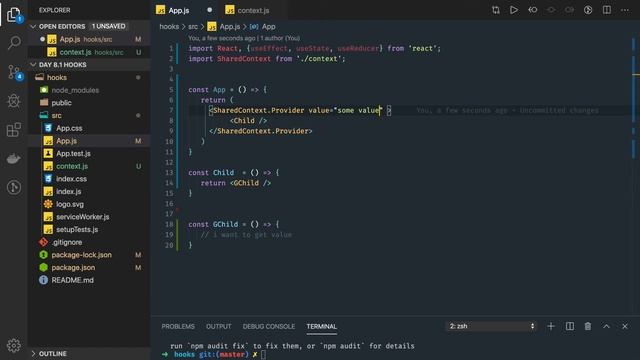The image size is (640, 360).
Task: Click src in the breadcrumb path
Action: [x=193, y=27]
